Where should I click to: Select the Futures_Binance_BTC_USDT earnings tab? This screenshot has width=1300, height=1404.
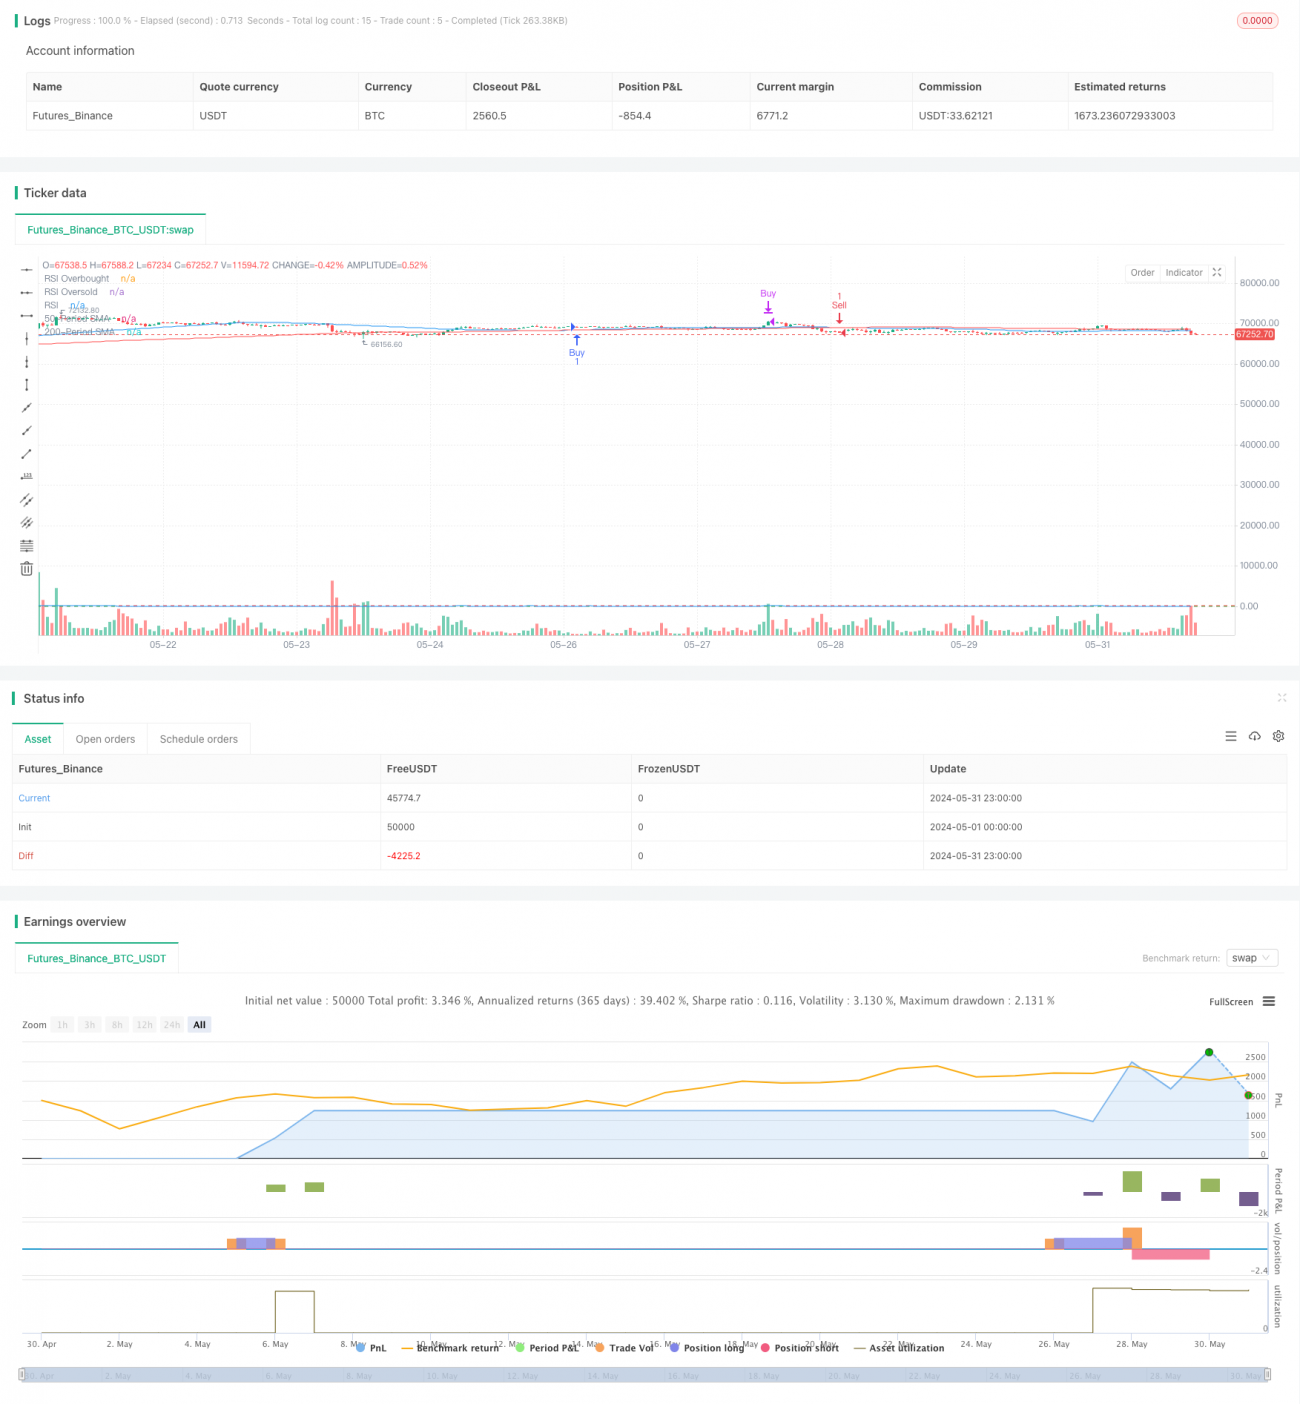97,958
